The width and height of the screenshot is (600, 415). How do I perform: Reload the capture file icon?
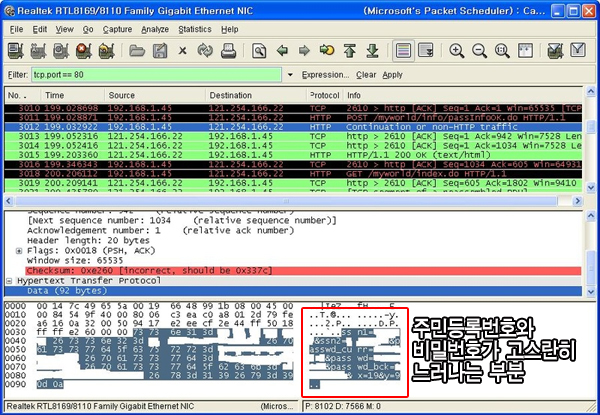[204, 50]
